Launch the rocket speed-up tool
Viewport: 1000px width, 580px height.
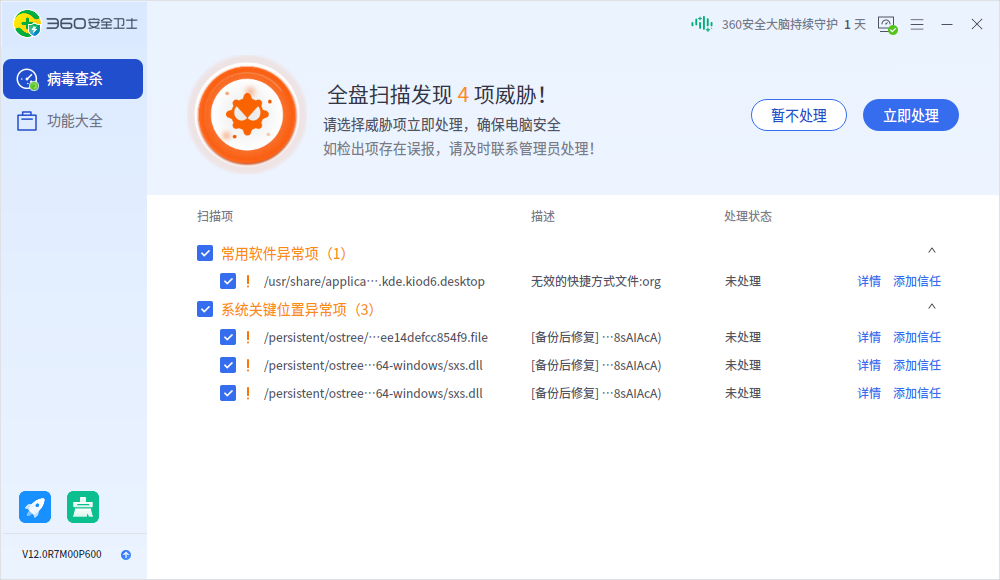click(35, 507)
